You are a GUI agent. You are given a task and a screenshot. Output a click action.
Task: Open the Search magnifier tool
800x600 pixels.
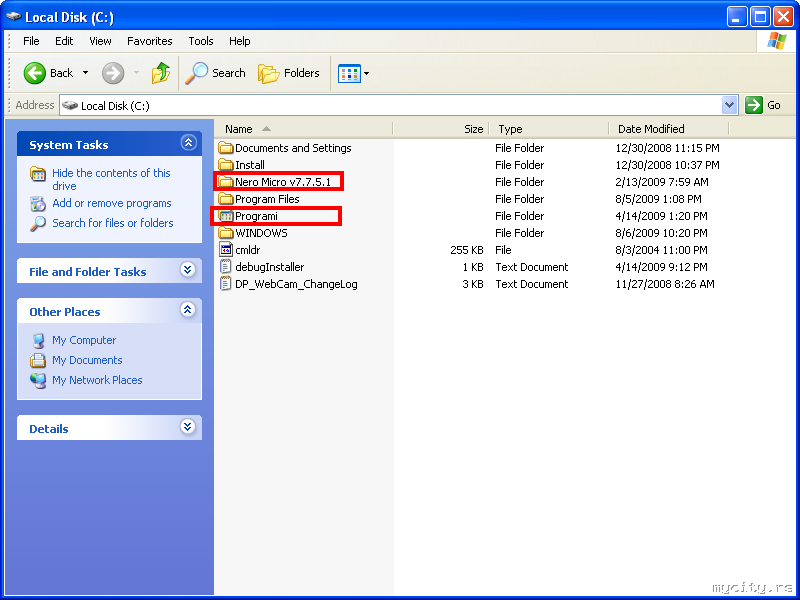pos(197,73)
